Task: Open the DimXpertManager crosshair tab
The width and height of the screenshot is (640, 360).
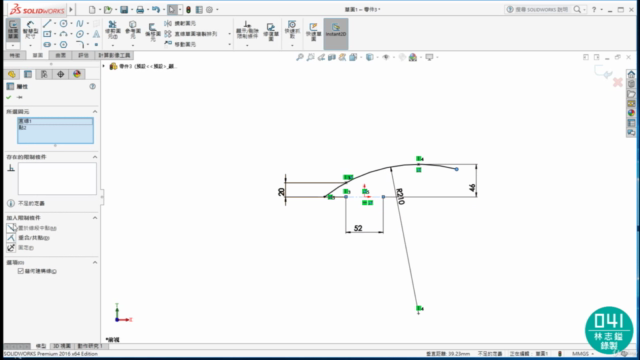Action: click(x=60, y=74)
